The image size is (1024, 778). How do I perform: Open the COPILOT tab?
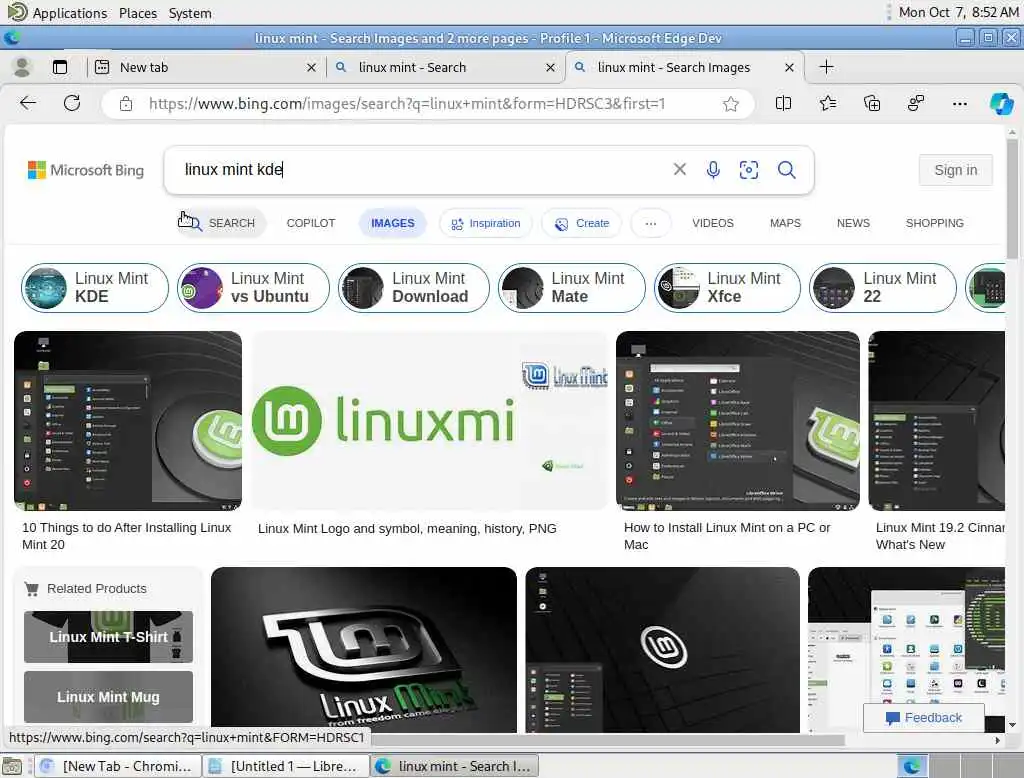click(x=311, y=223)
